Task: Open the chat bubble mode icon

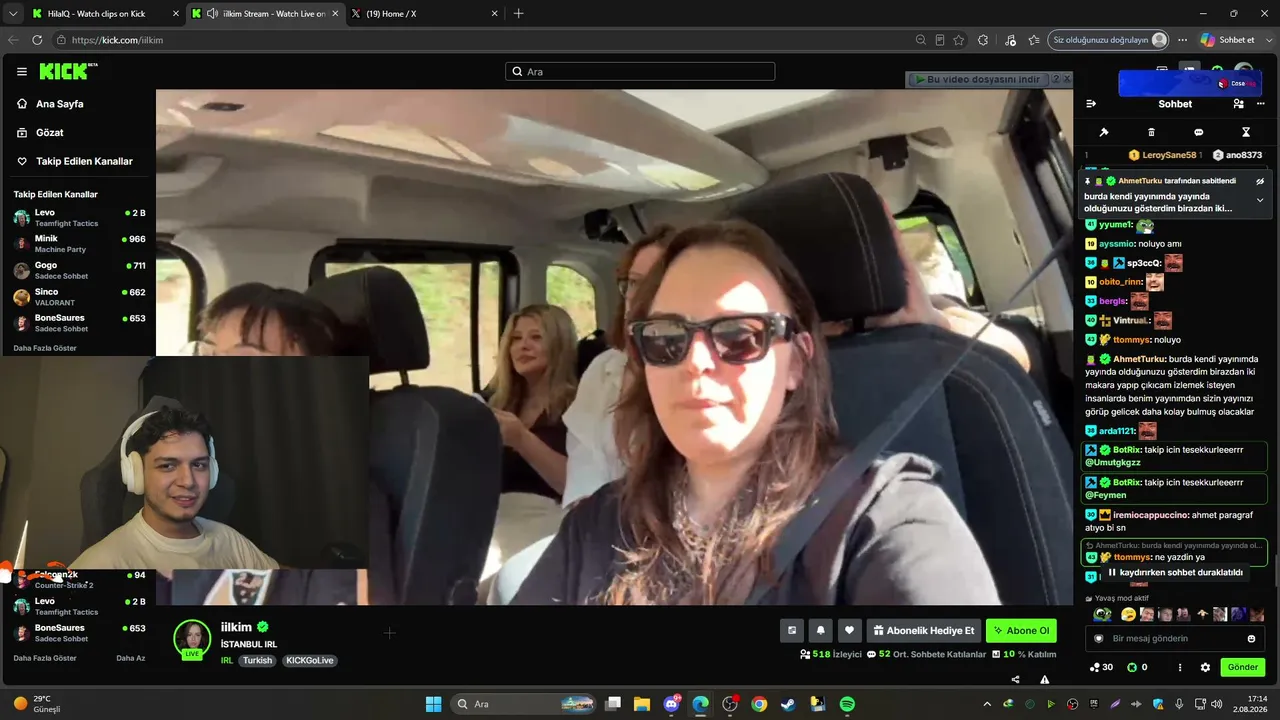Action: pos(1198,132)
